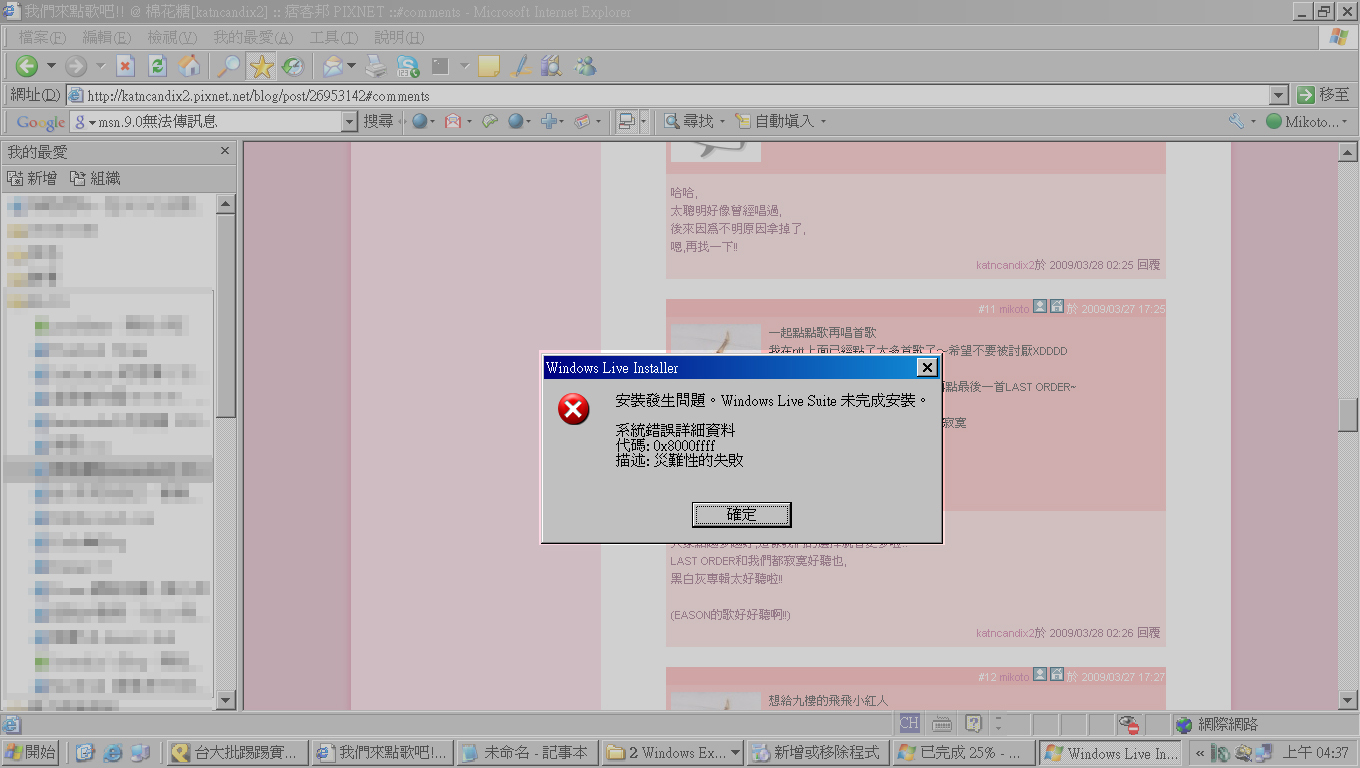1360x768 pixels.
Task: Click the popup blocker window icon
Action: pyautogui.click(x=626, y=121)
